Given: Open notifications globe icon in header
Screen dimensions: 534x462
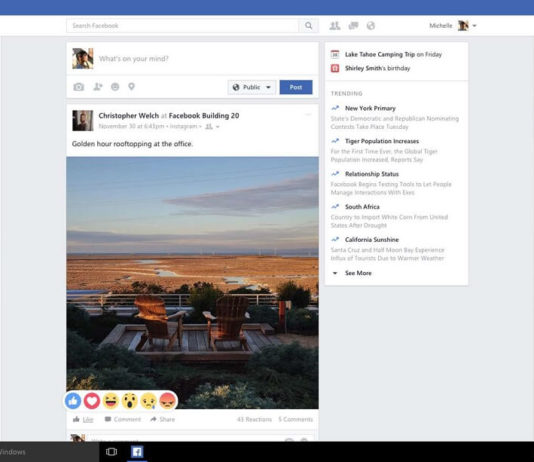Looking at the screenshot, I should tap(371, 26).
